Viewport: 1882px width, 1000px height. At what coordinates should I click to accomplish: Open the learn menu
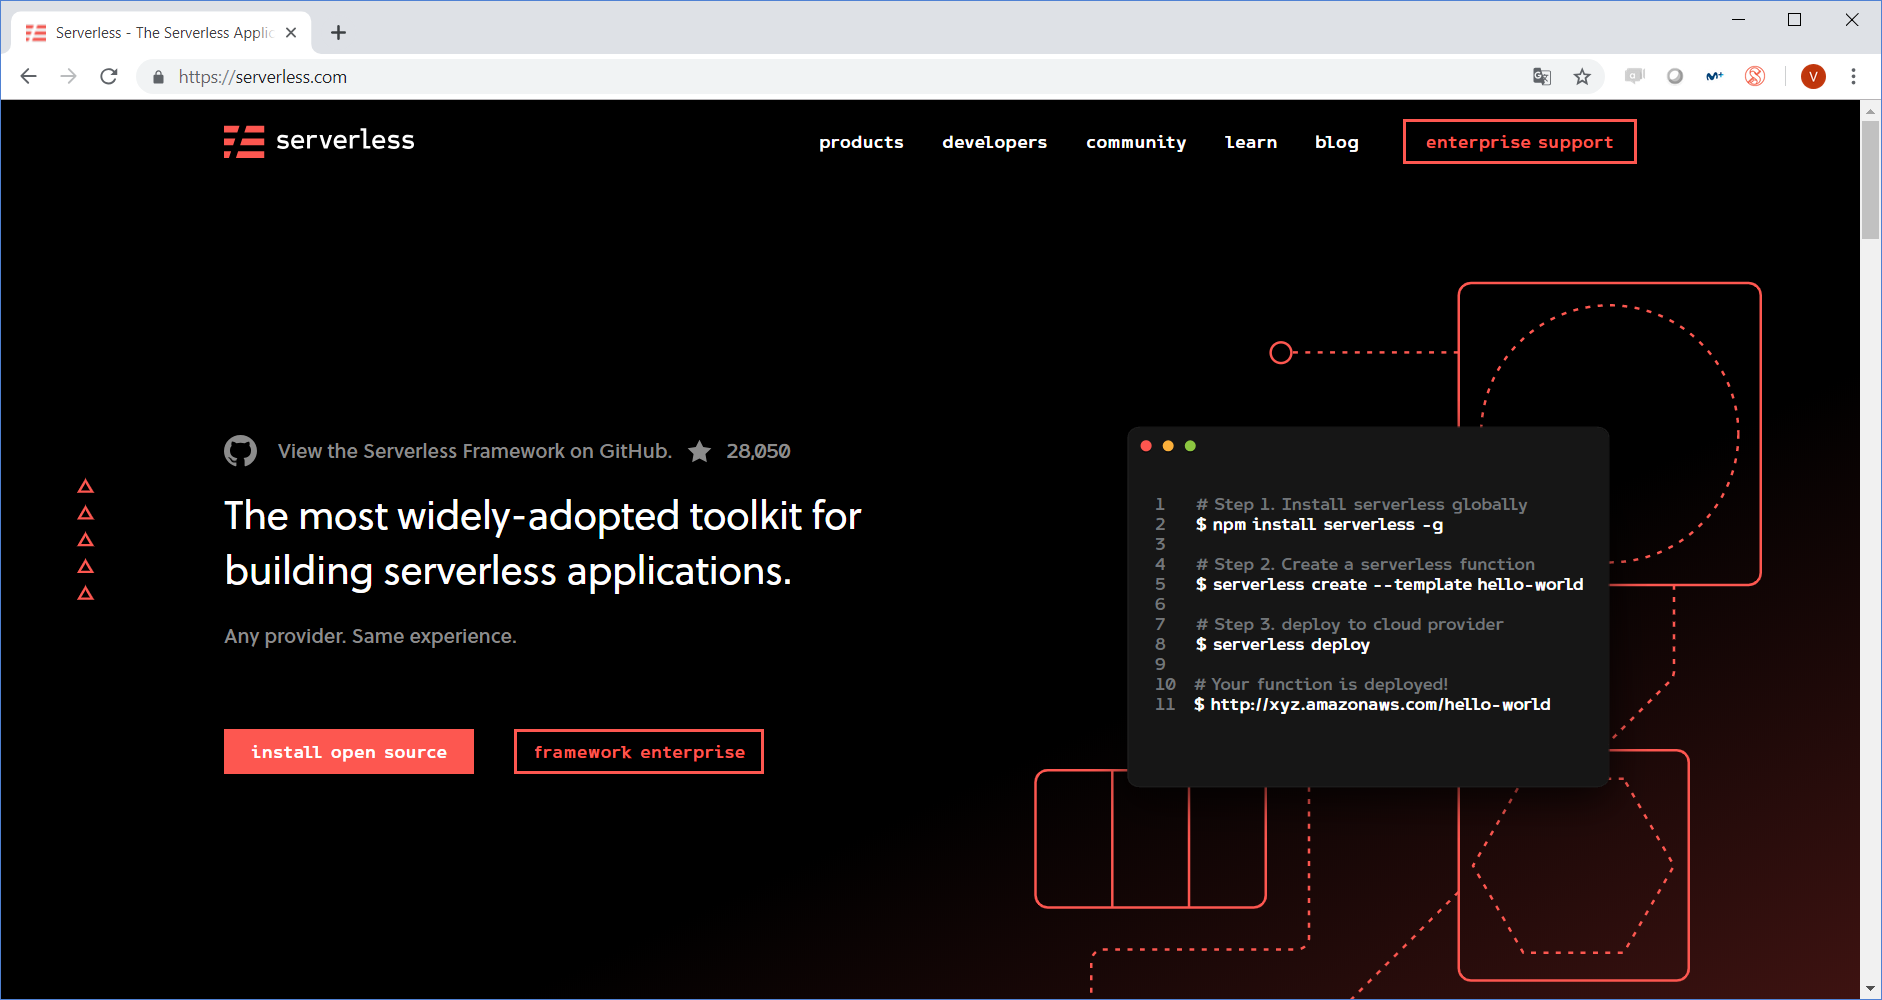pyautogui.click(x=1251, y=142)
